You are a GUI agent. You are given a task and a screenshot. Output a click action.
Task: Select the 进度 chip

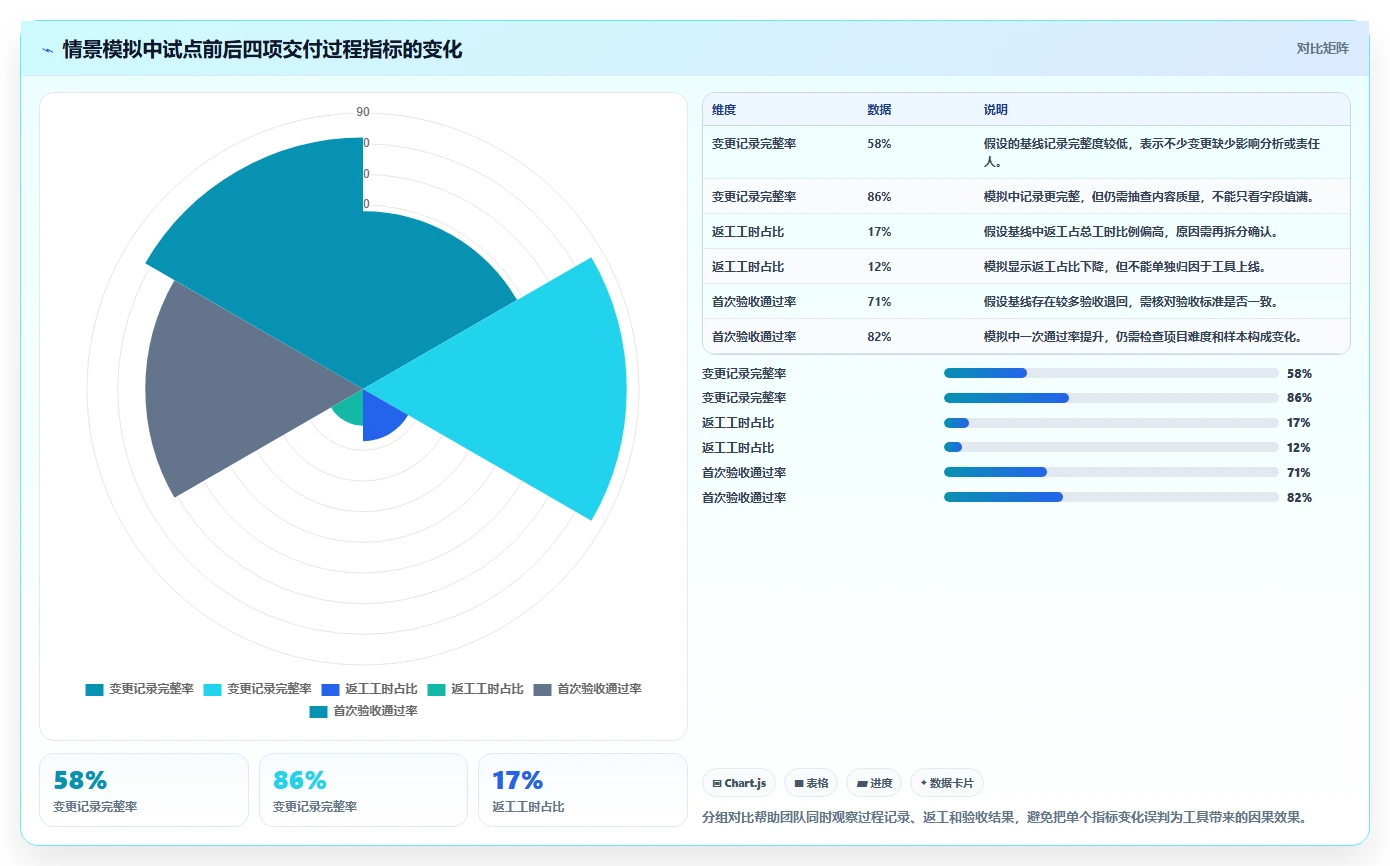(x=874, y=783)
